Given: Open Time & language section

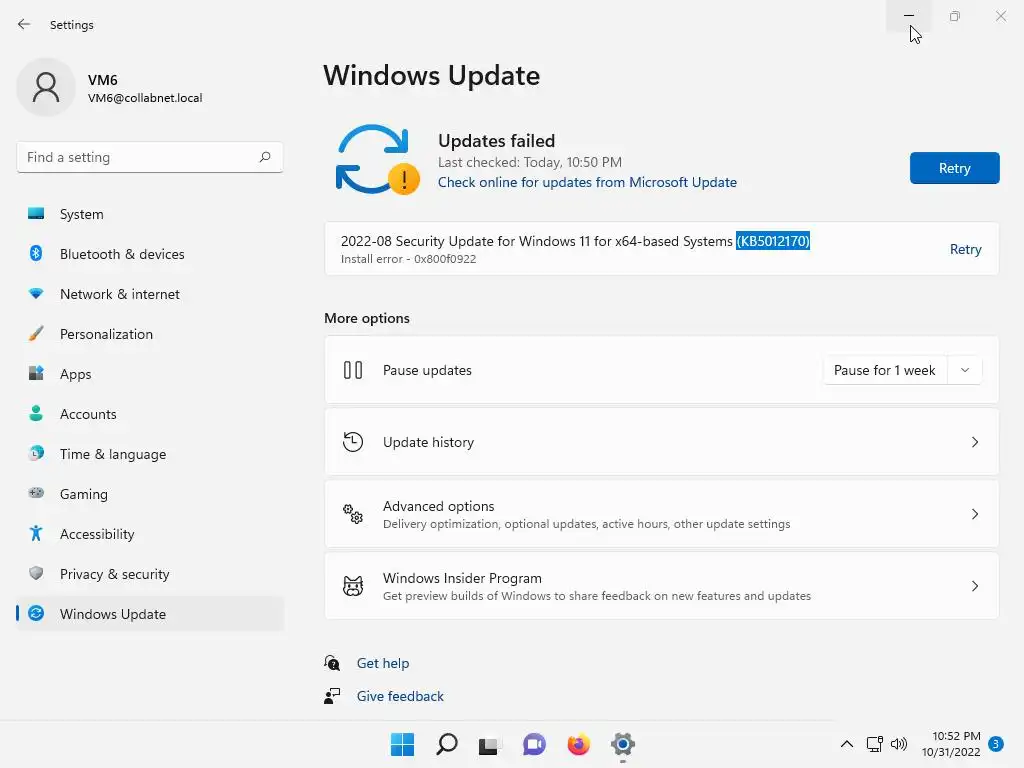Looking at the screenshot, I should 113,454.
